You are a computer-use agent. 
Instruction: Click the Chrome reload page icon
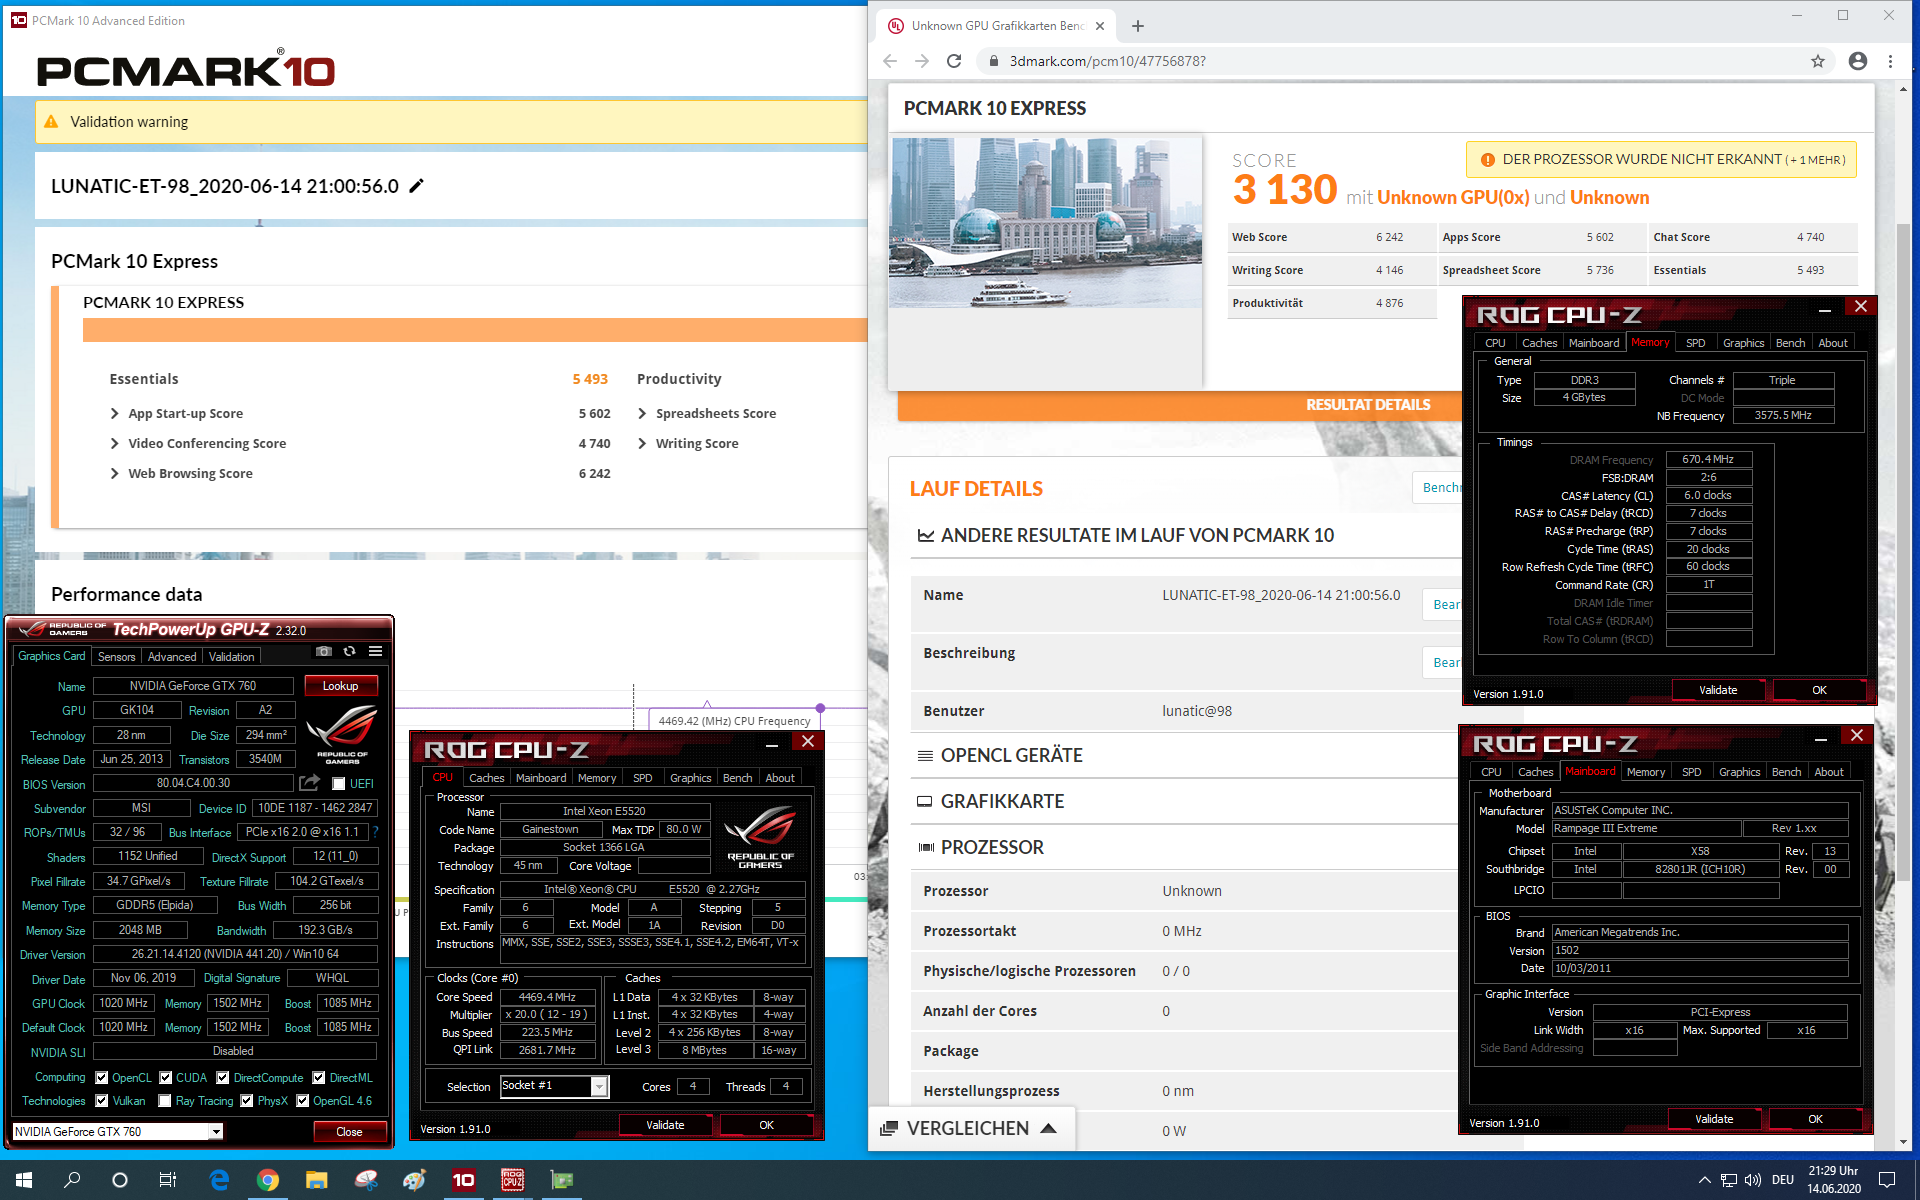coord(954,61)
